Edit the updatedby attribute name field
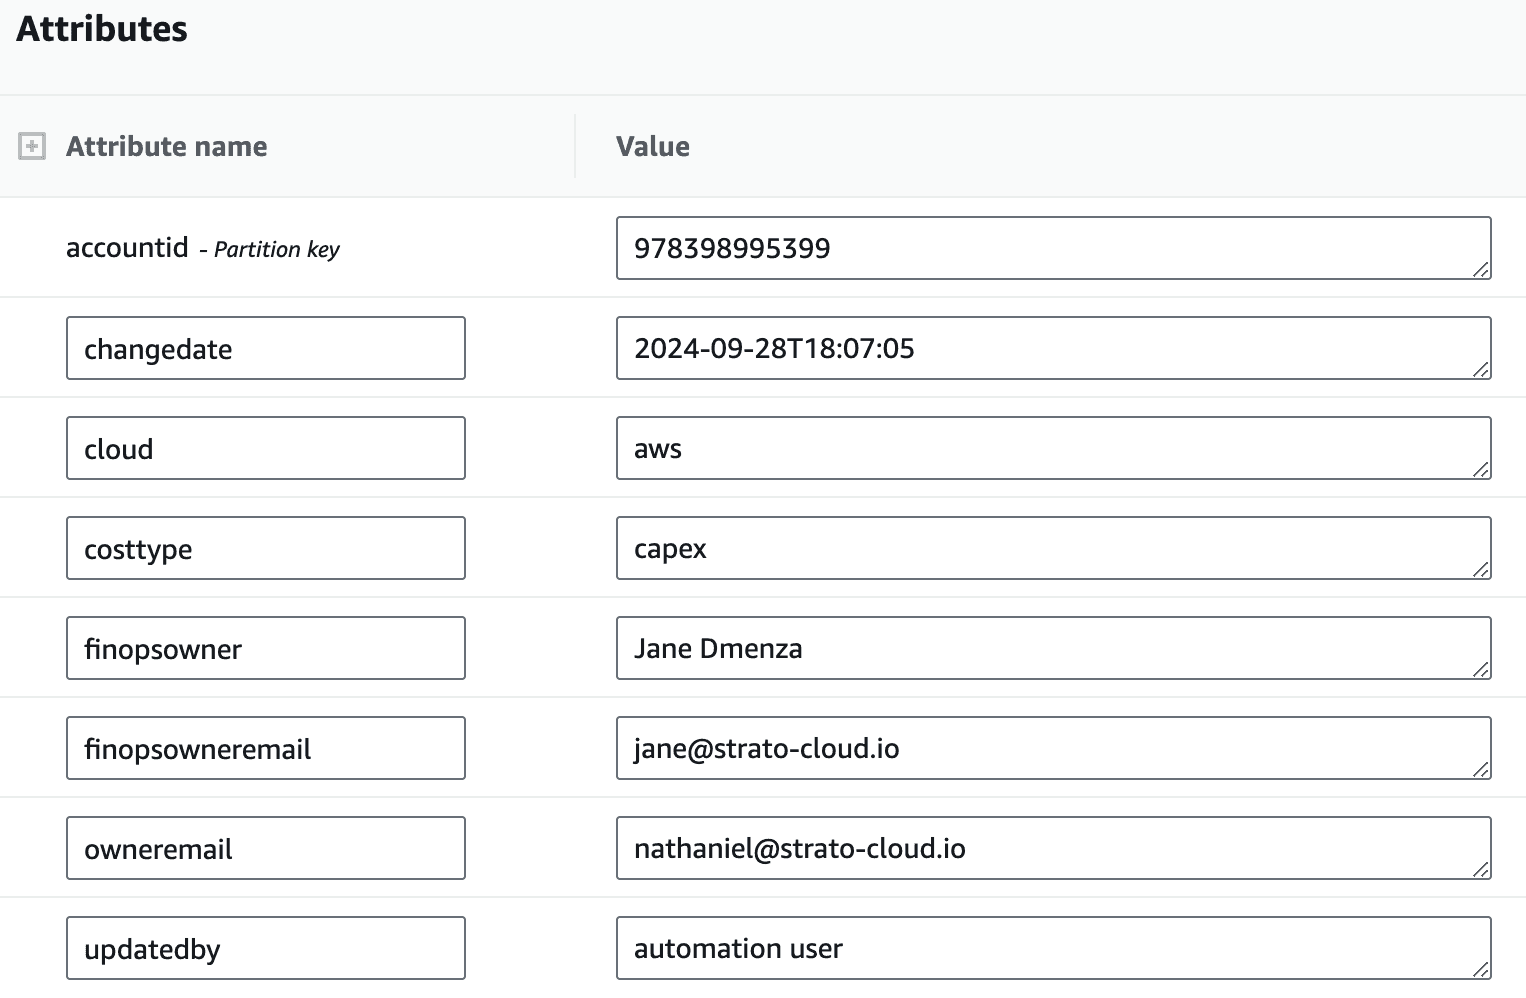Viewport: 1526px width, 998px height. coord(266,948)
